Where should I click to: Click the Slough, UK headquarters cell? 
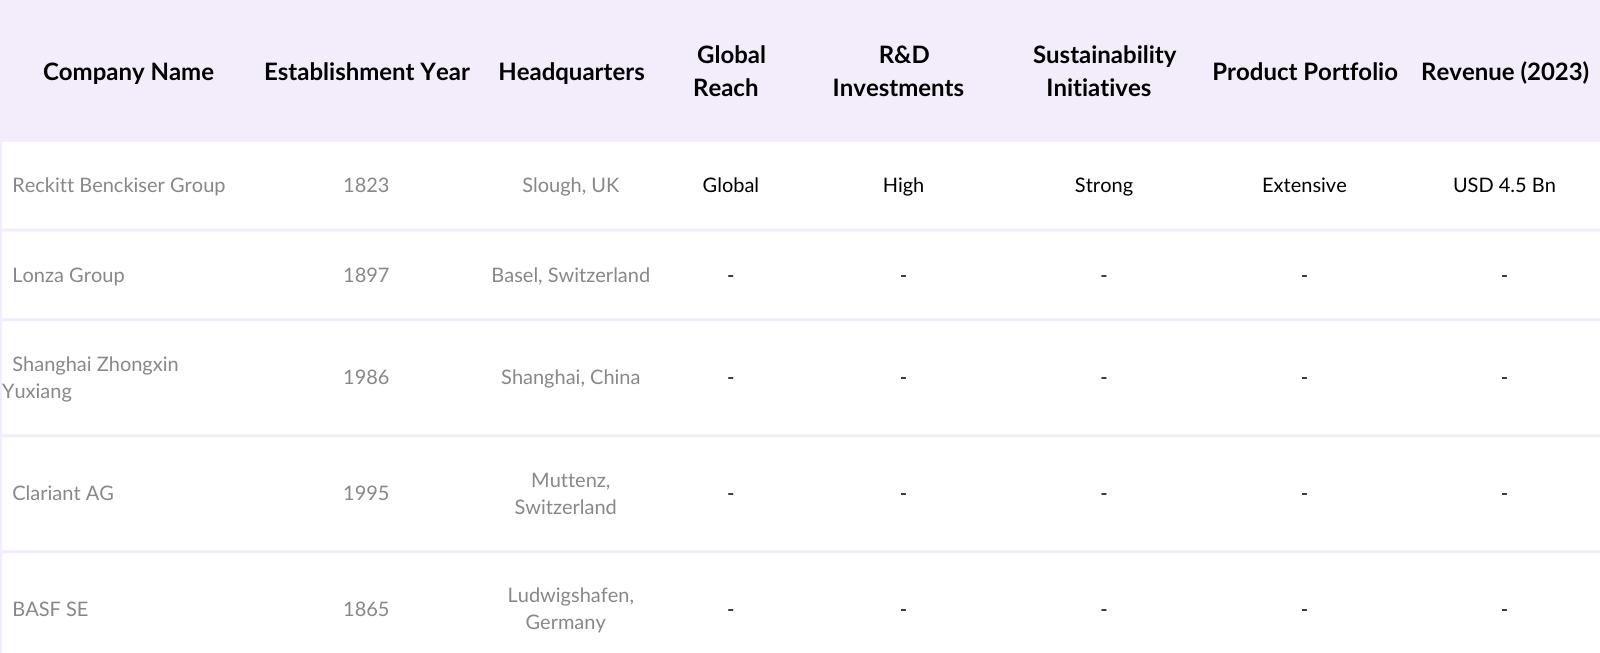click(570, 185)
